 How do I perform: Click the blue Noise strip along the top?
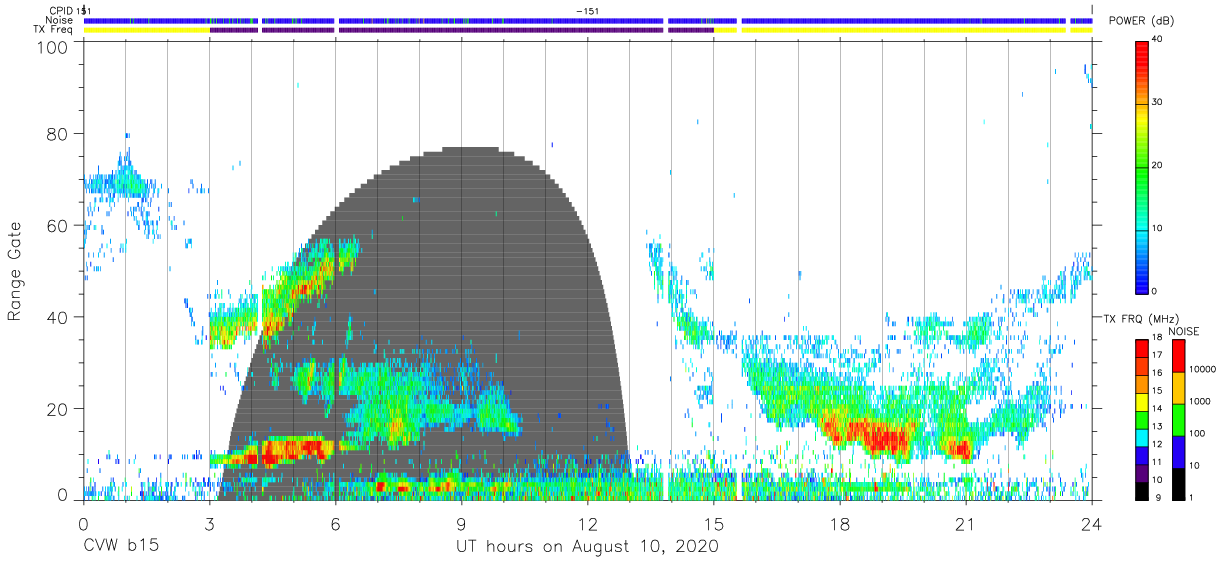point(588,20)
